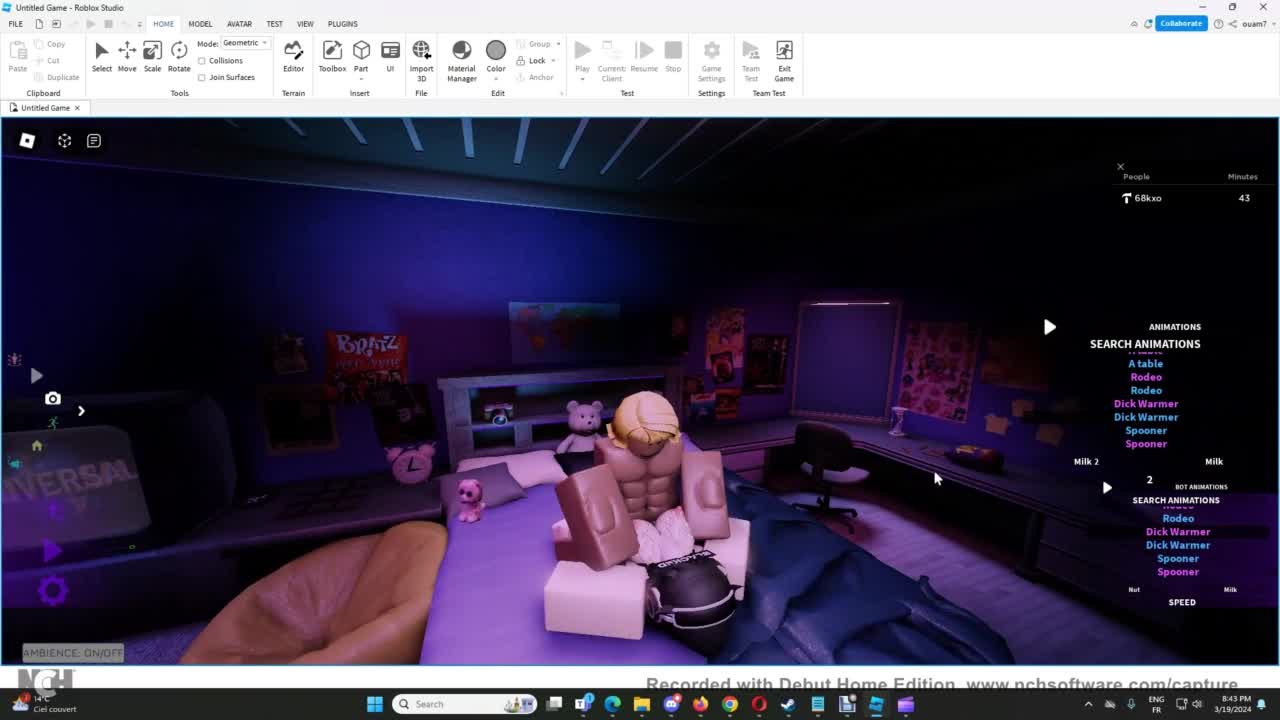Switch to the MODEL ribbon tab
1280x720 pixels.
(200, 24)
